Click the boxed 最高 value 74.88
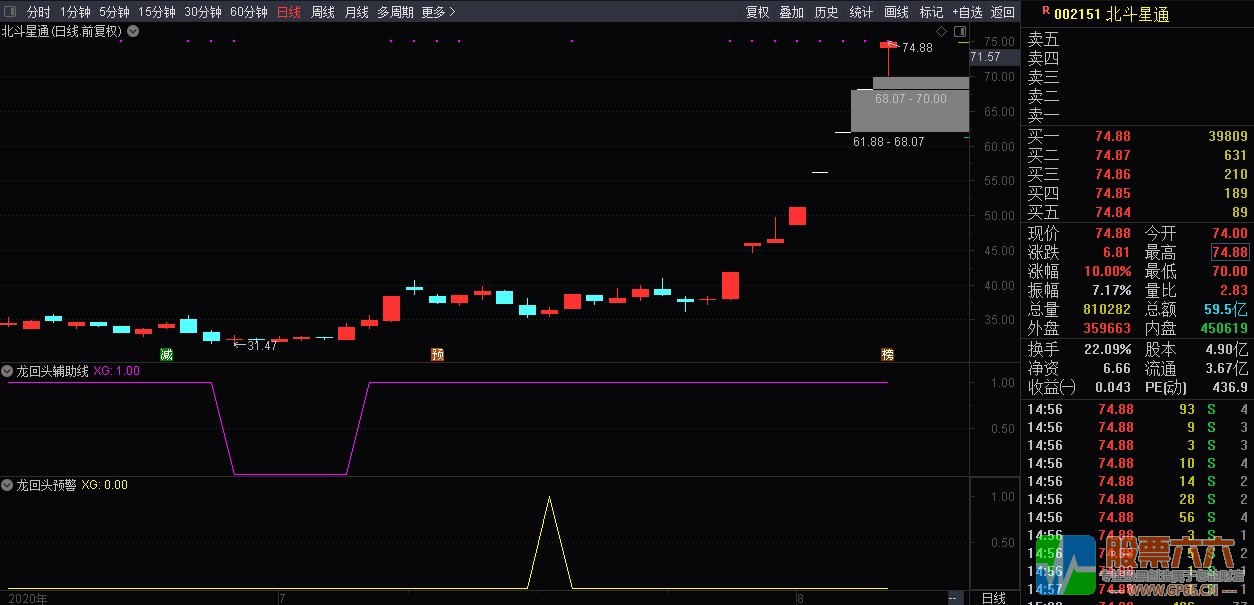 tap(1230, 252)
